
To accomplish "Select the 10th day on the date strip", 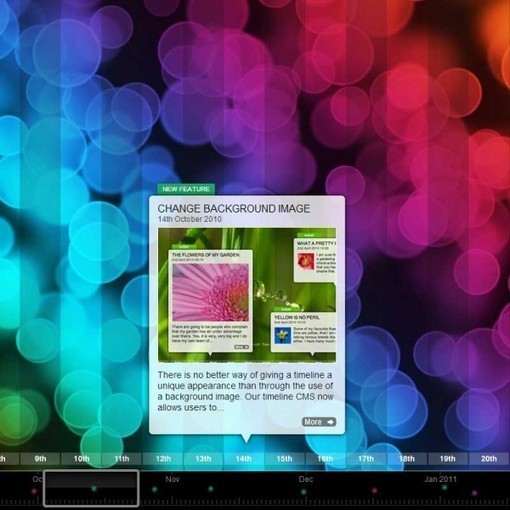I will [x=81, y=459].
